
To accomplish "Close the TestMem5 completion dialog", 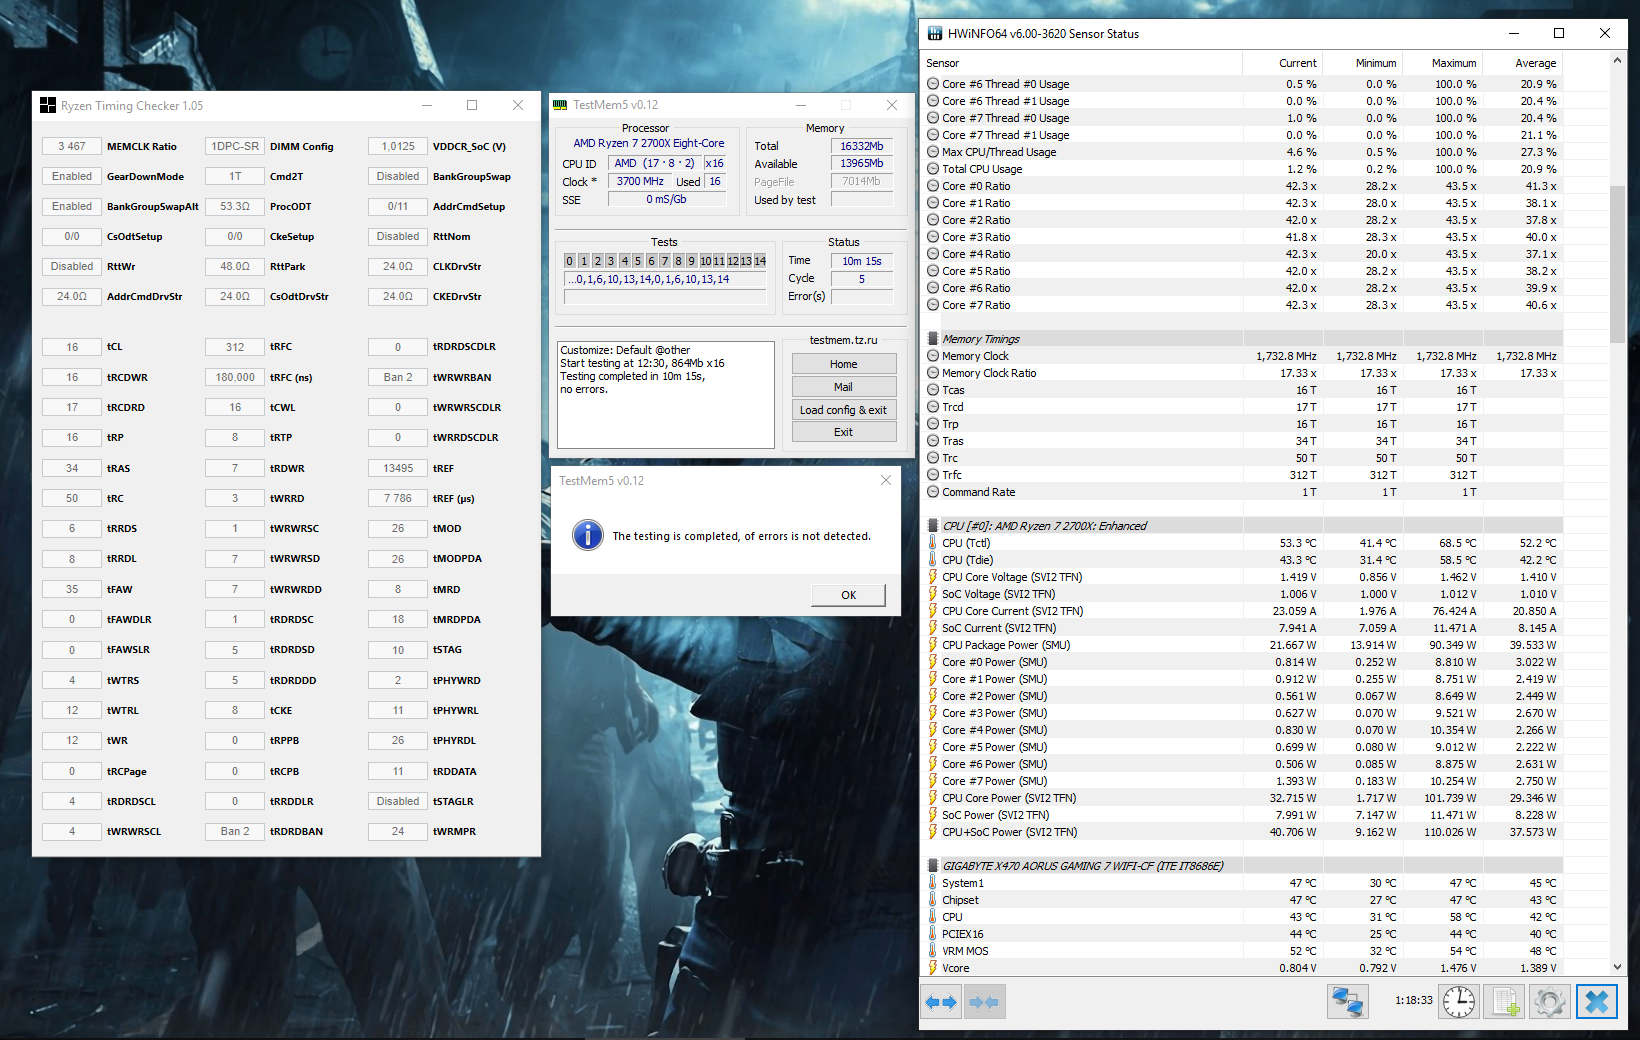I will click(x=885, y=481).
